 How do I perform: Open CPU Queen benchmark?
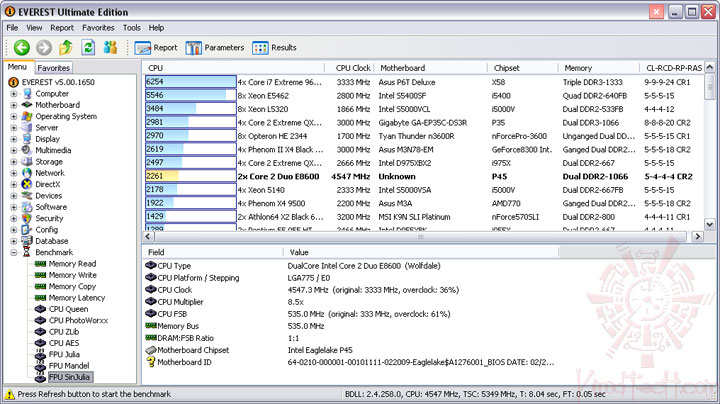tap(68, 309)
